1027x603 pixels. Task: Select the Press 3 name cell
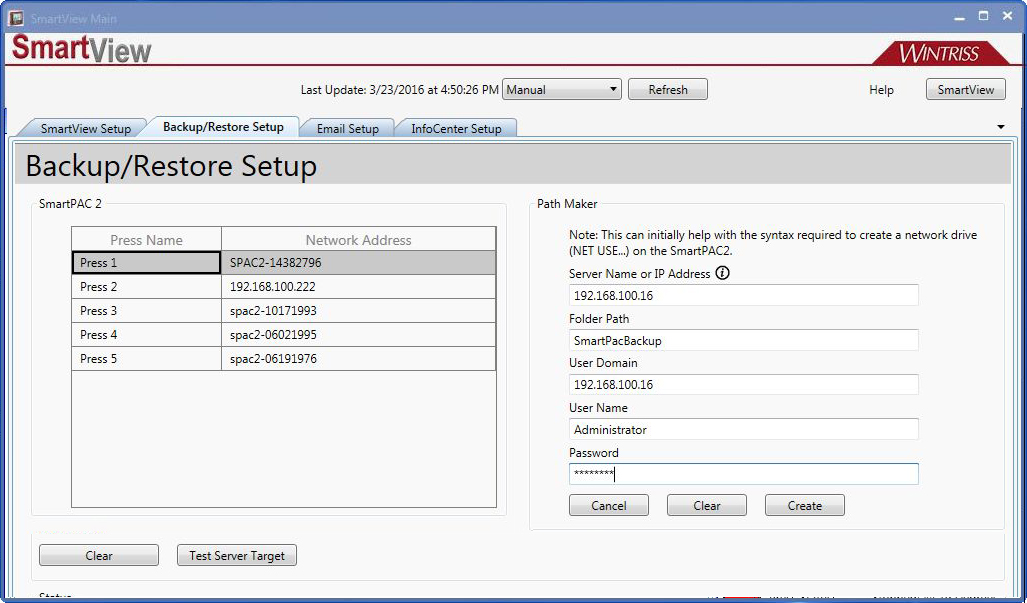click(x=146, y=310)
